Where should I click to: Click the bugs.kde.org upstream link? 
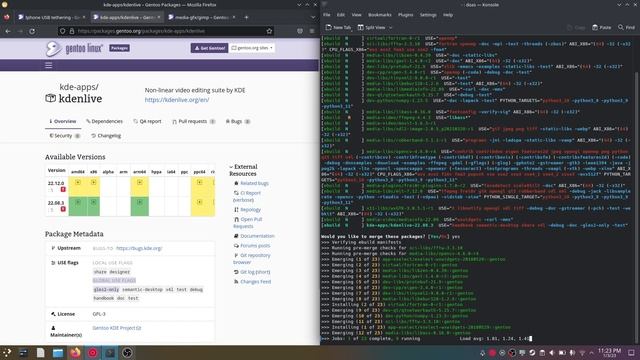(139, 248)
